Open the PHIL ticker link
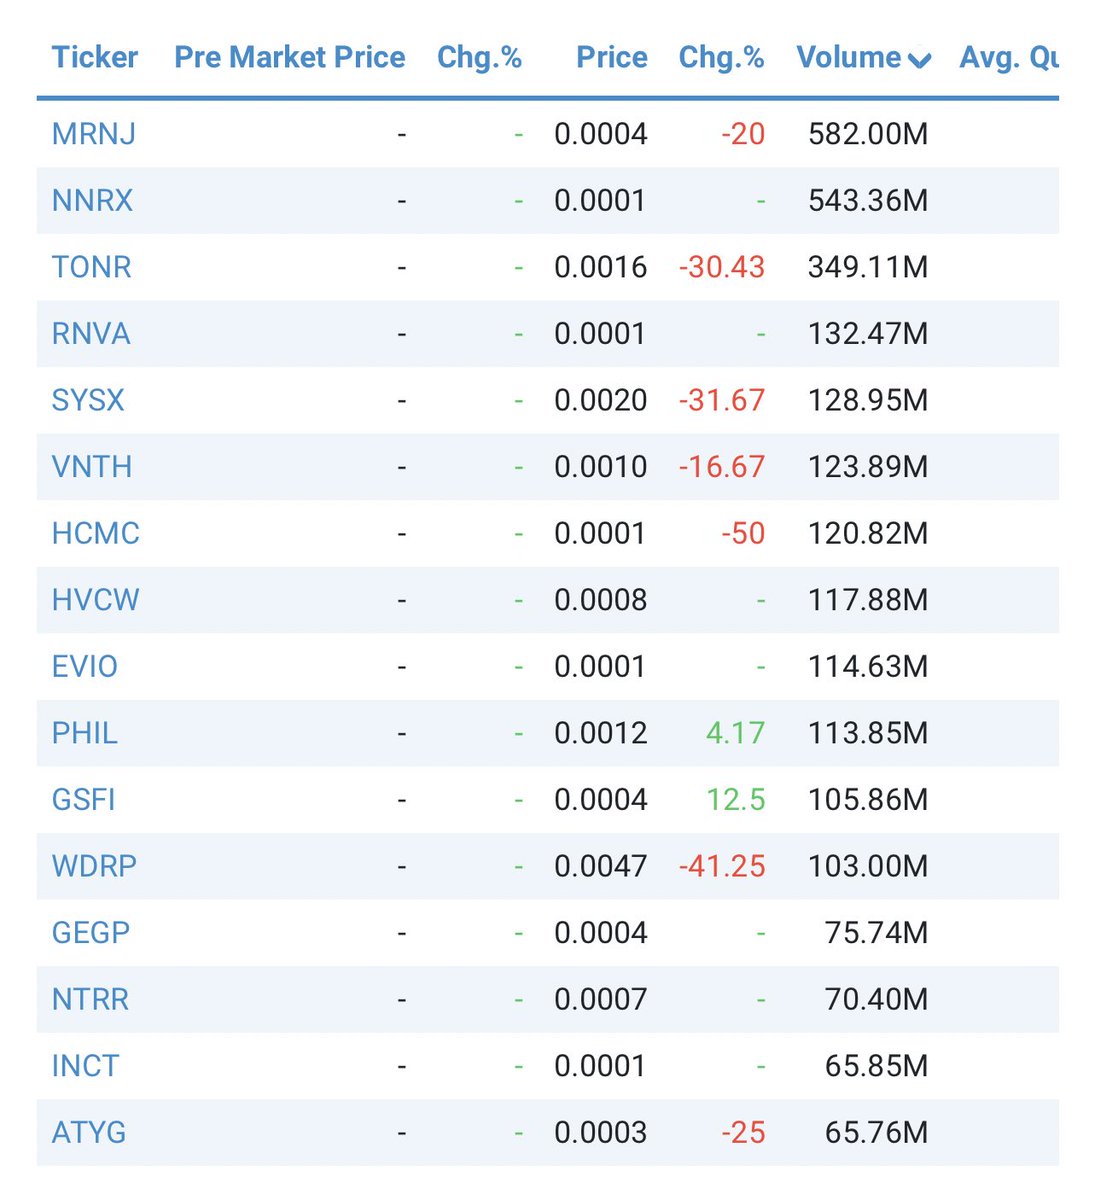Viewport: 1095px width, 1200px height. click(85, 733)
